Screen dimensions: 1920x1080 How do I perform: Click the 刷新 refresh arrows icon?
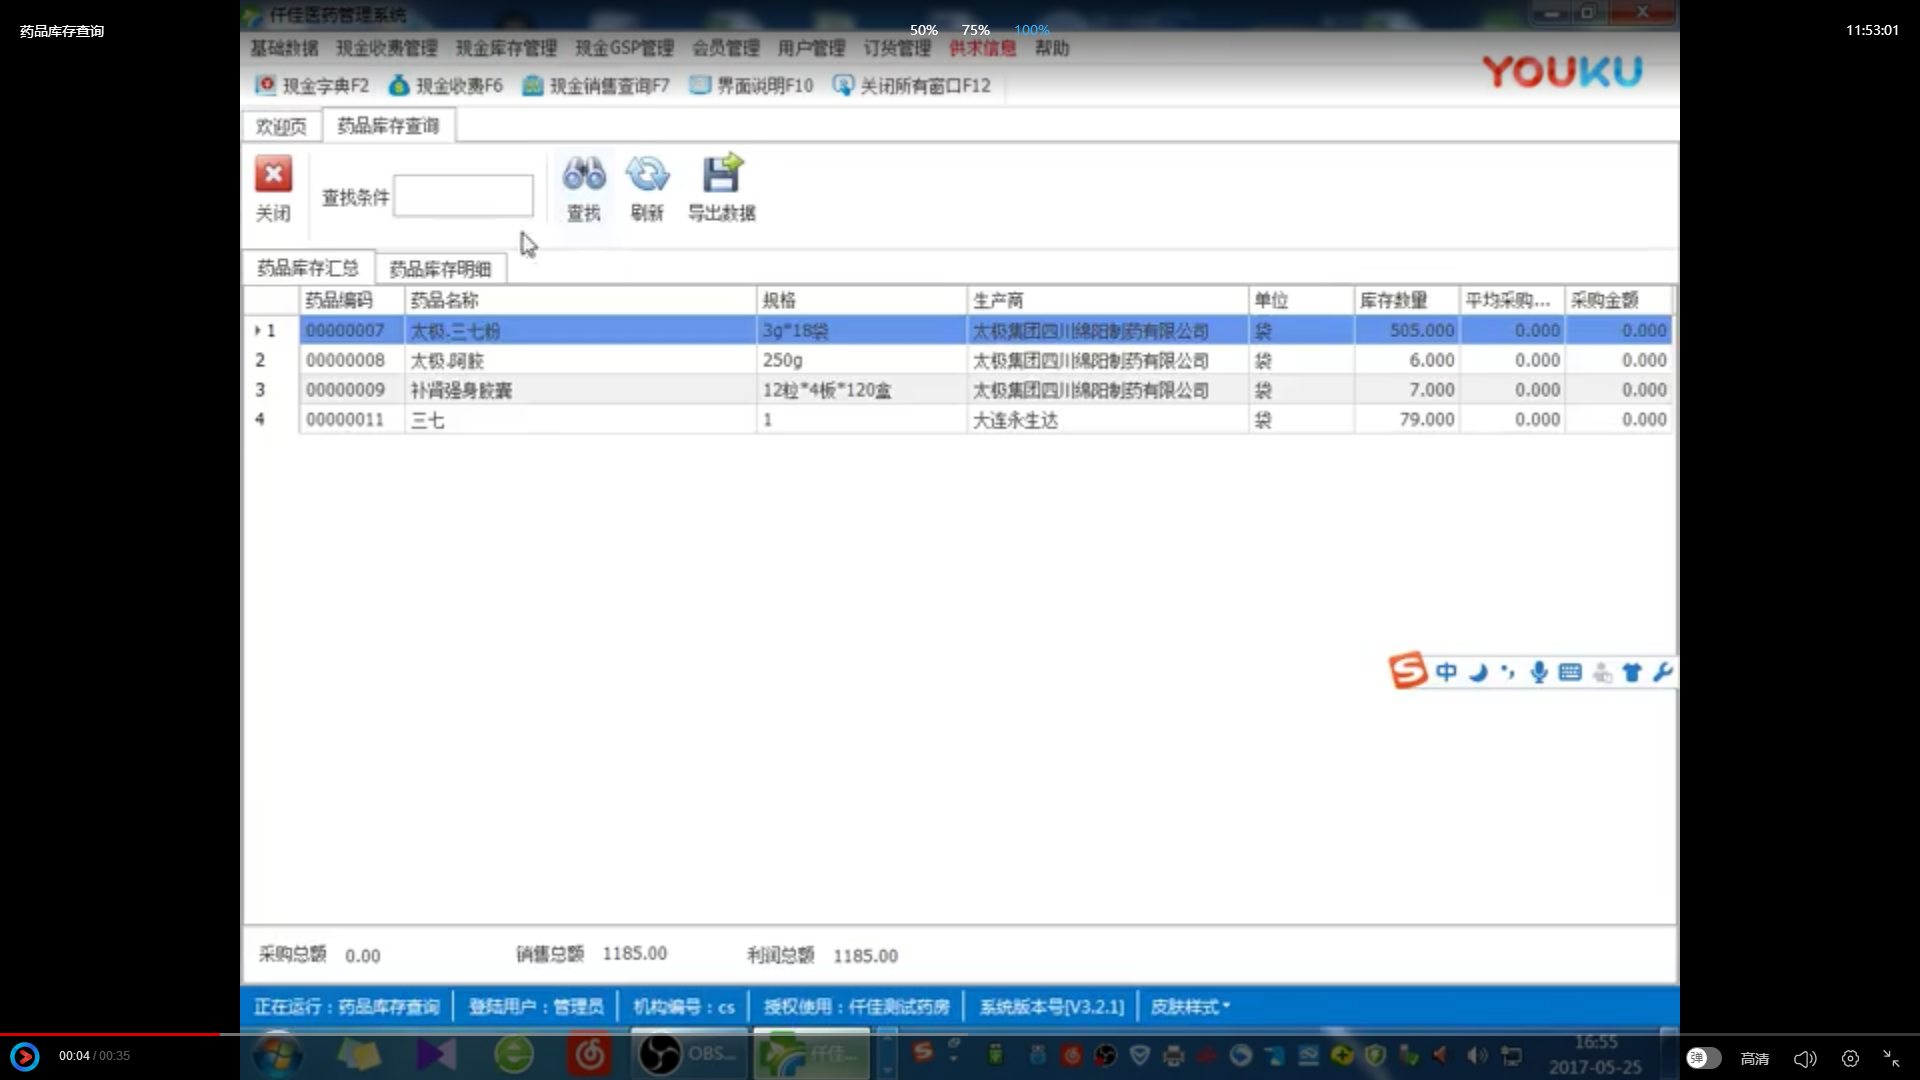point(647,174)
